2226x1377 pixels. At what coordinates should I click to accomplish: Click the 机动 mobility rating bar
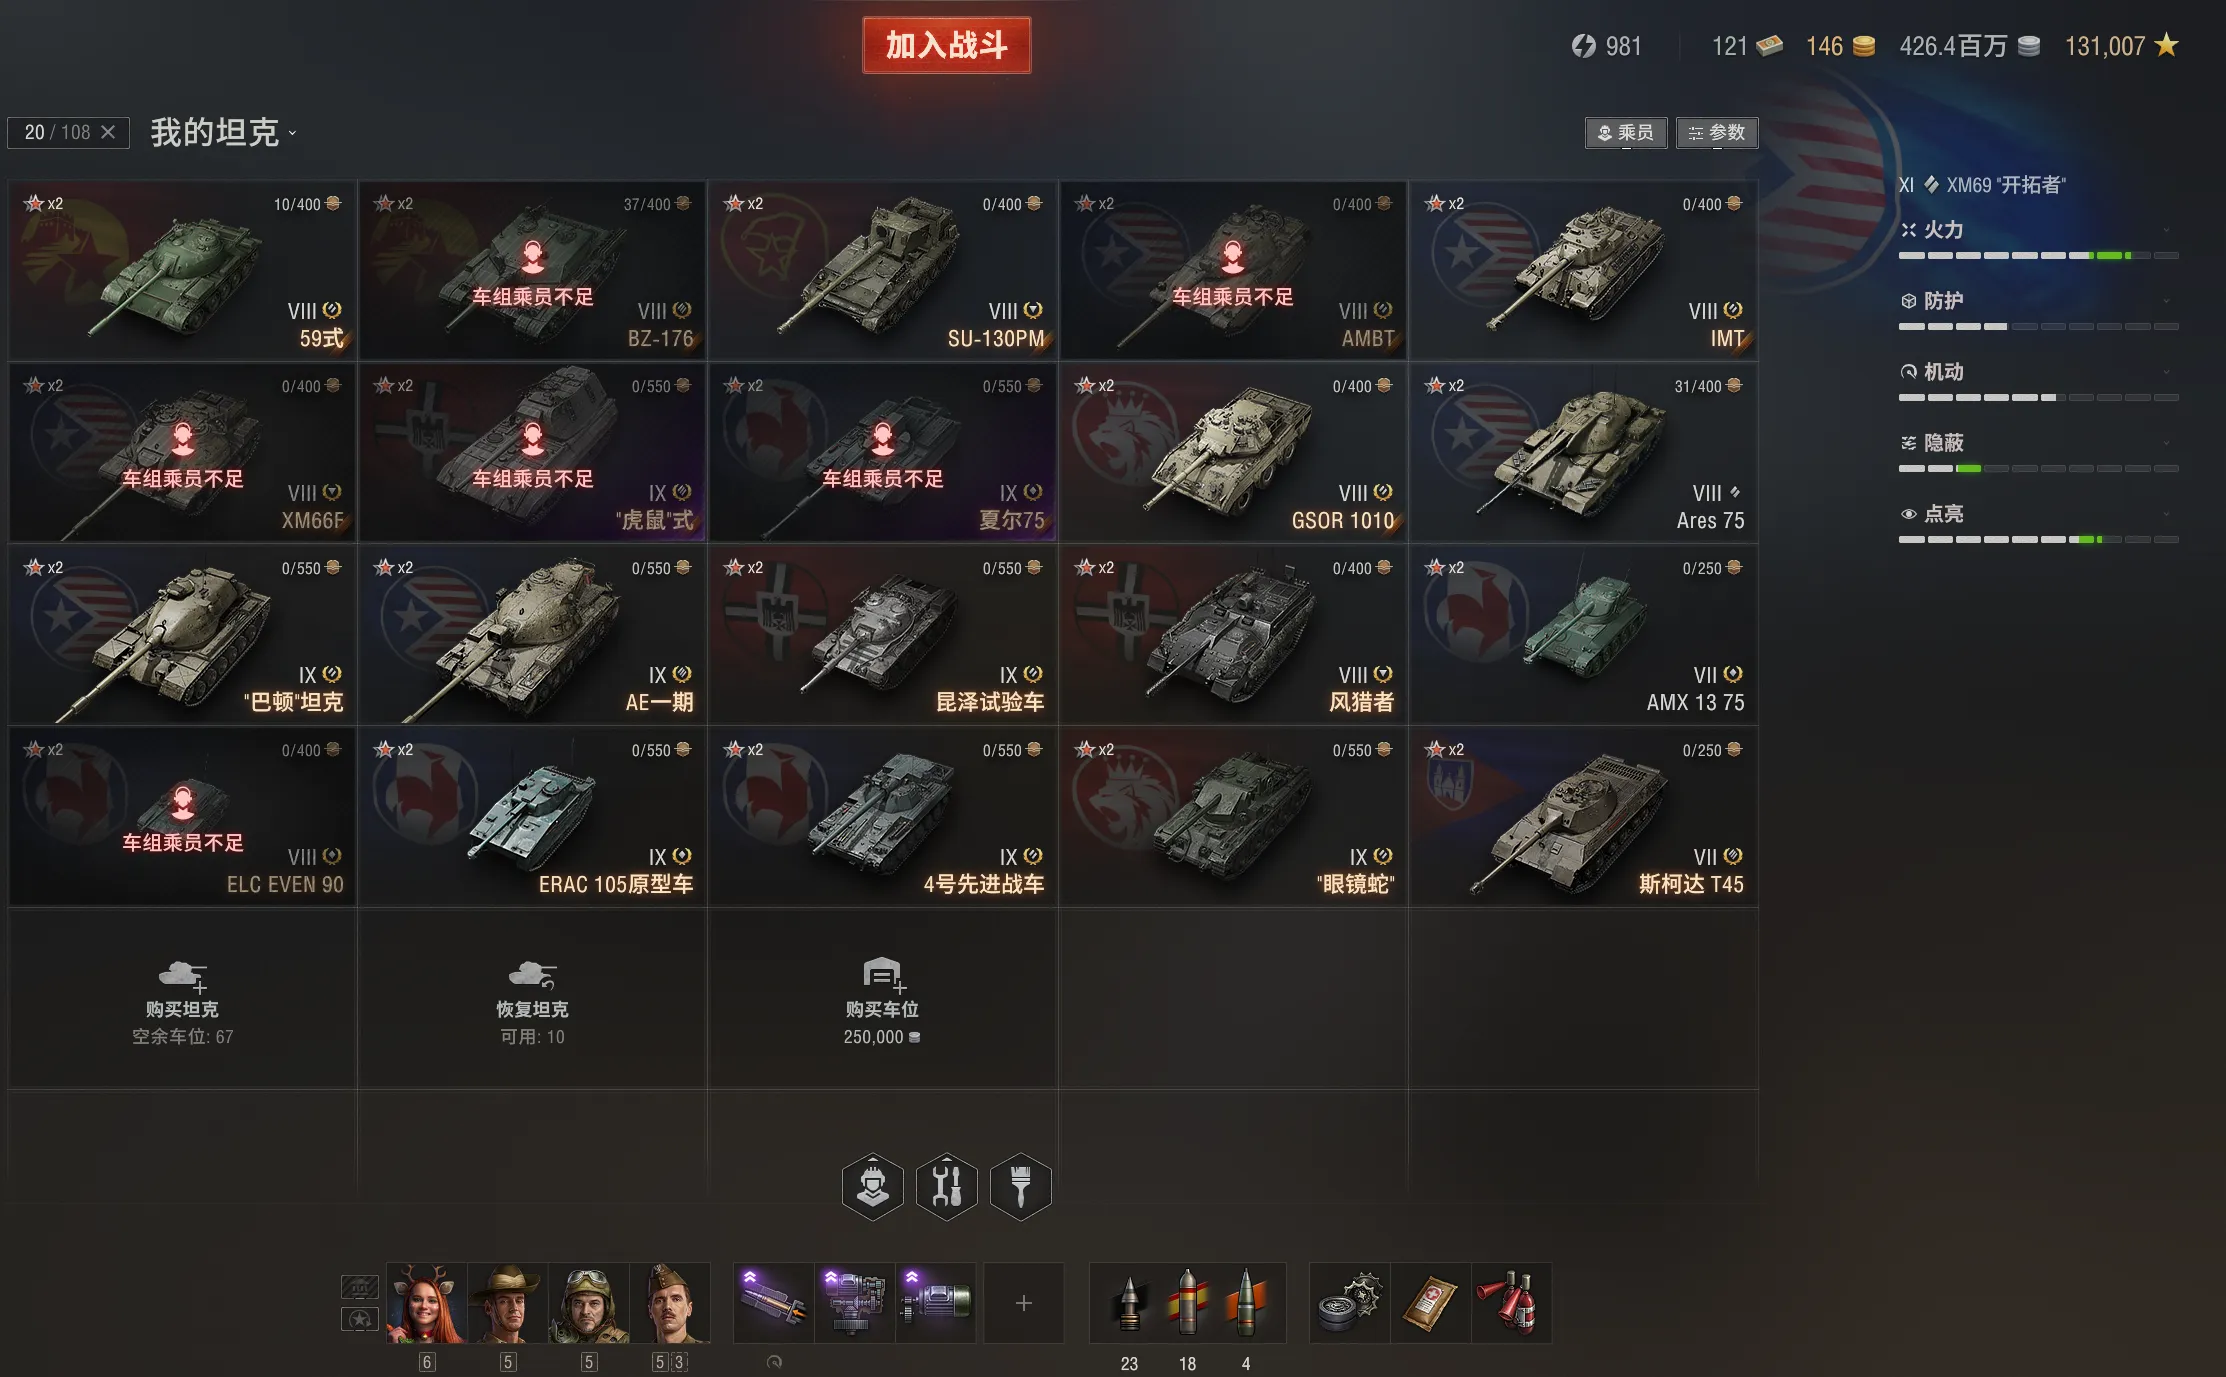click(2038, 398)
